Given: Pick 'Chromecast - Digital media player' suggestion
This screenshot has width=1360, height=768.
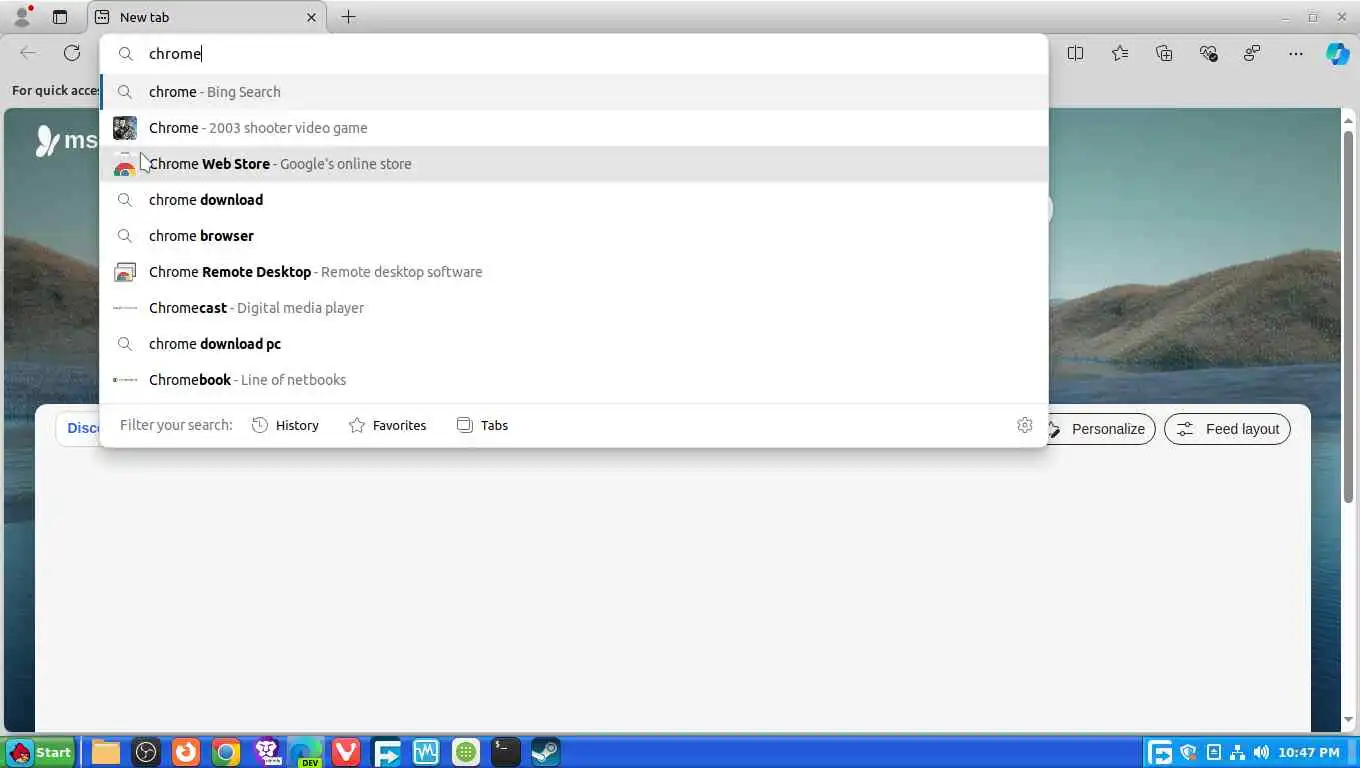Looking at the screenshot, I should (x=574, y=308).
